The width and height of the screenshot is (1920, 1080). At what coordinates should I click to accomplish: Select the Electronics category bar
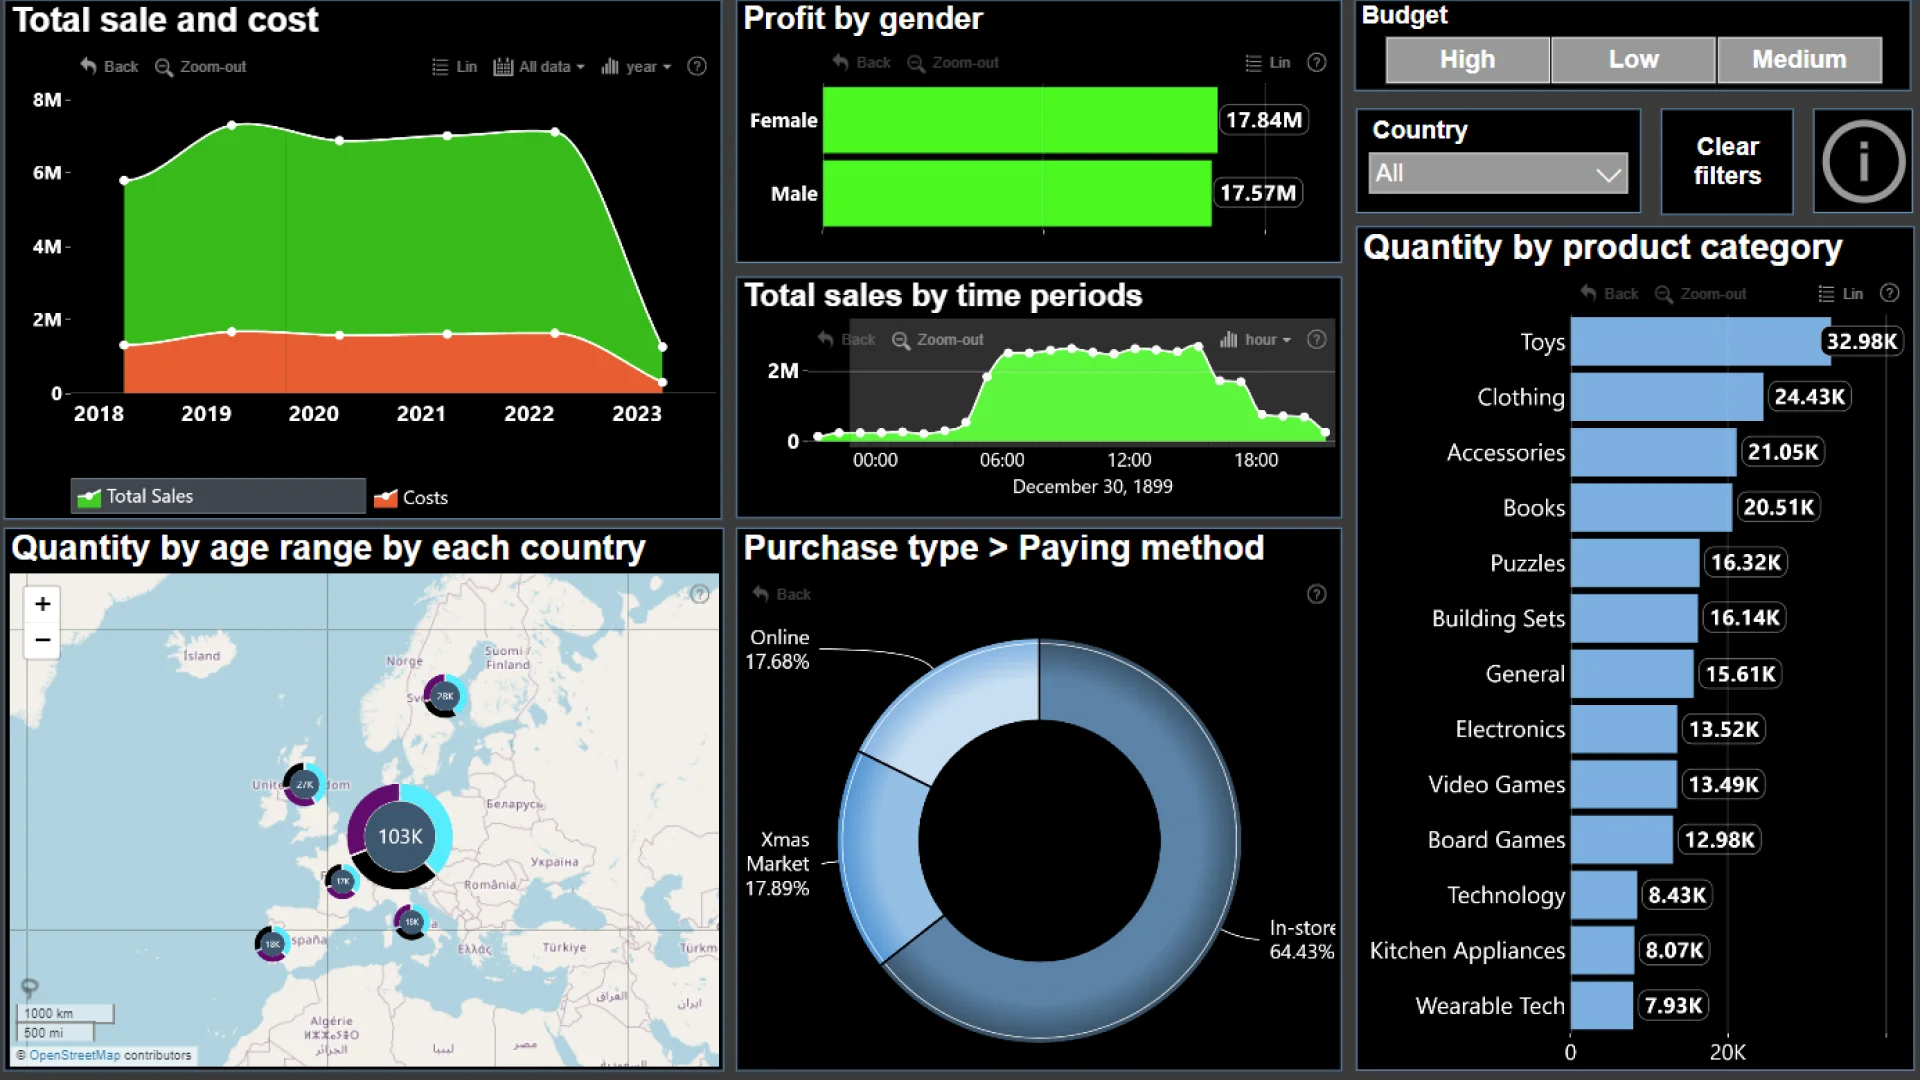click(1624, 729)
